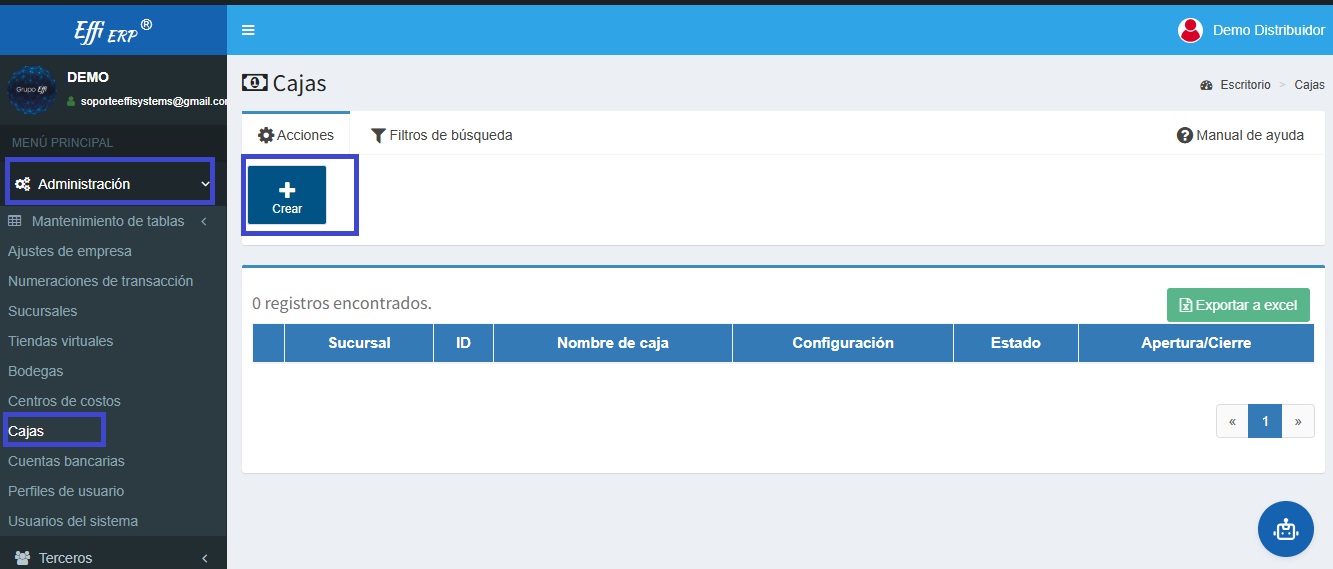
Task: Open Tiendas virtuales in the sidebar
Action: 60,341
